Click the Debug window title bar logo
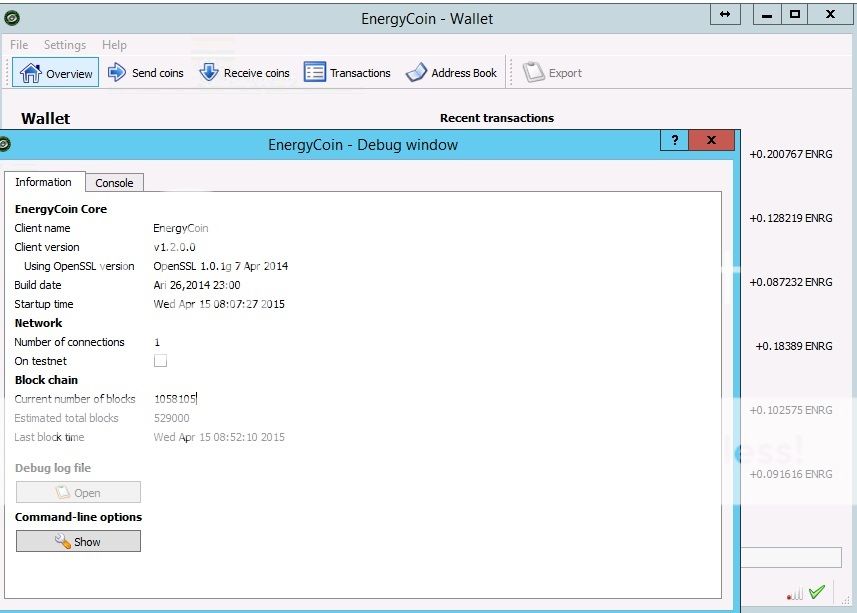857x613 pixels. tap(4, 144)
